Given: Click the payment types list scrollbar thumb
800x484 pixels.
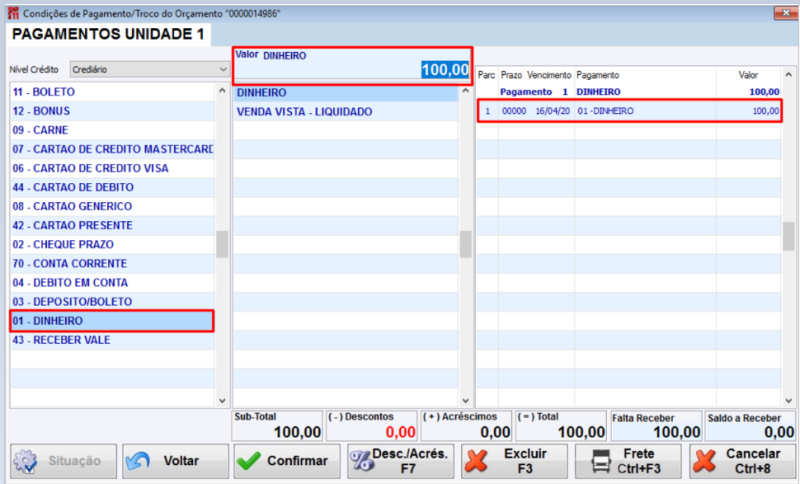Looking at the screenshot, I should (222, 245).
